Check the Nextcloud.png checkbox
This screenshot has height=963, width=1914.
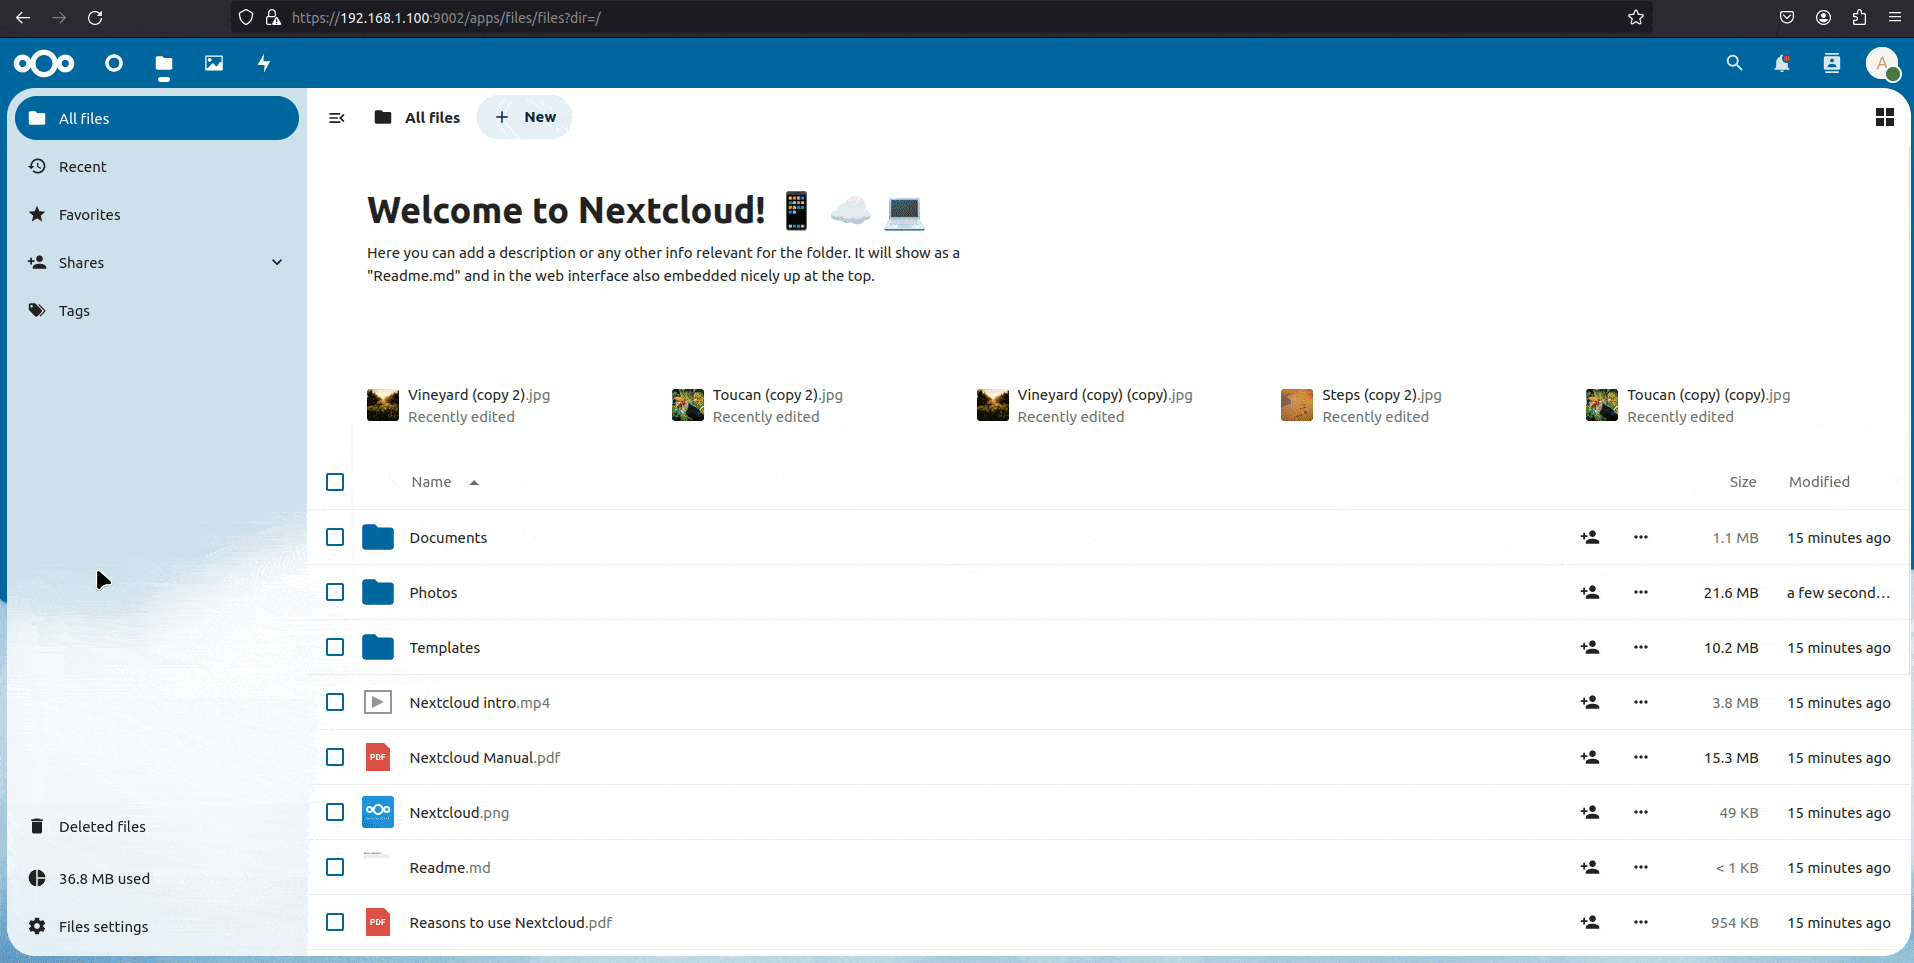(x=335, y=812)
